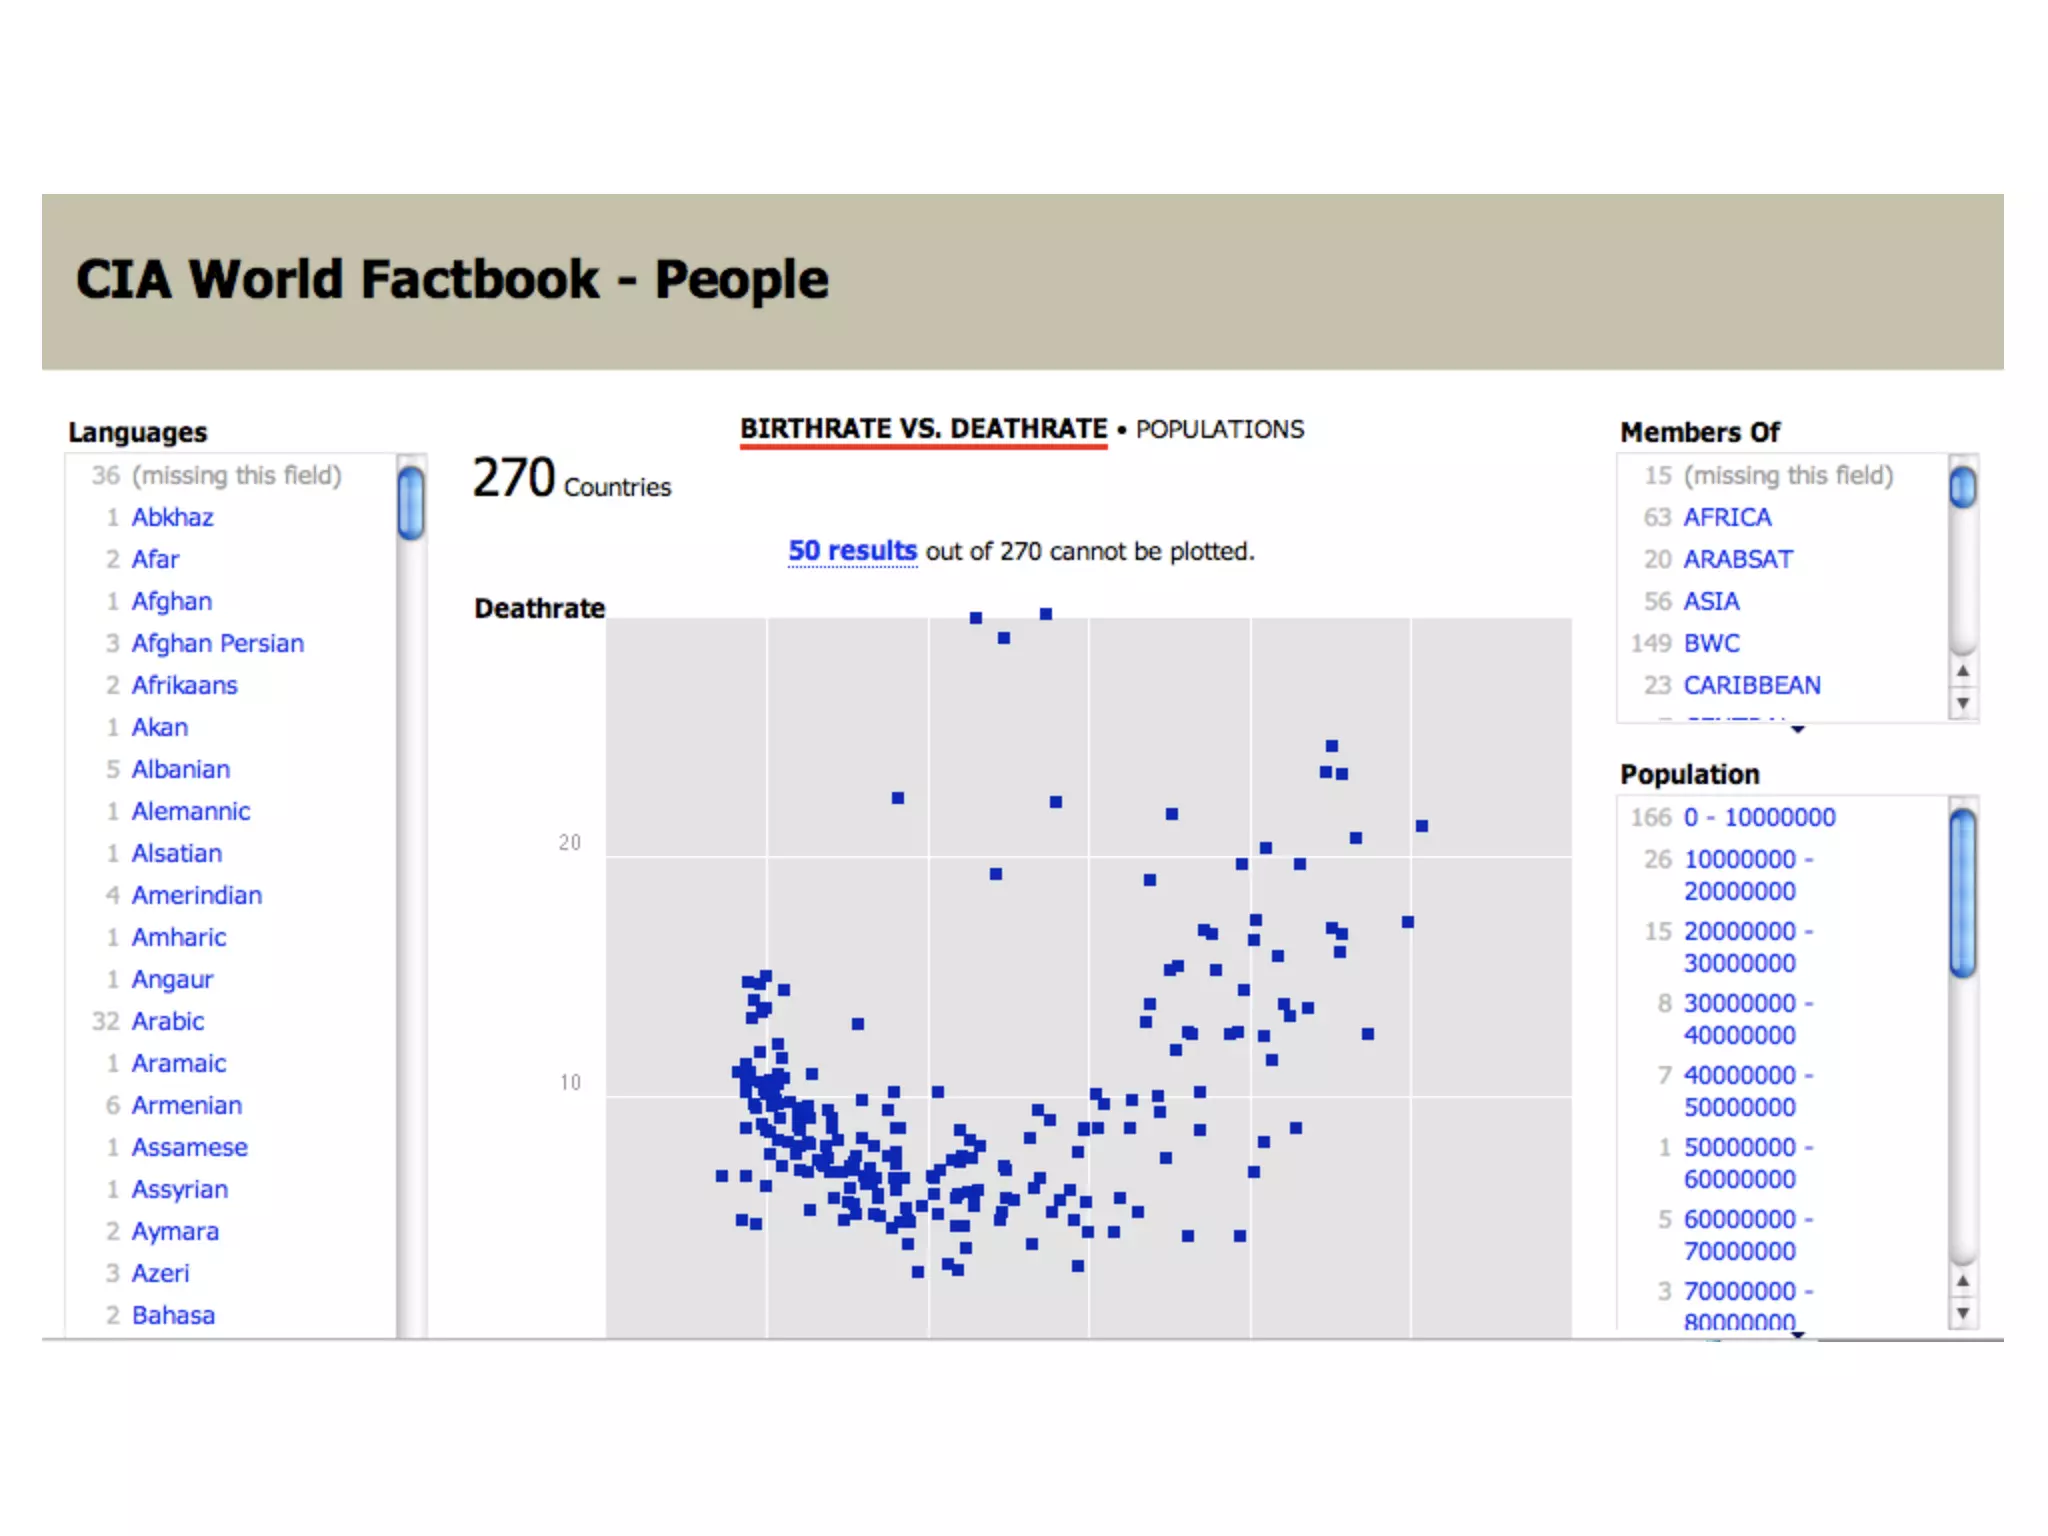2048x1536 pixels.
Task: Select Afghan Persian in Languages
Action: coord(218,643)
